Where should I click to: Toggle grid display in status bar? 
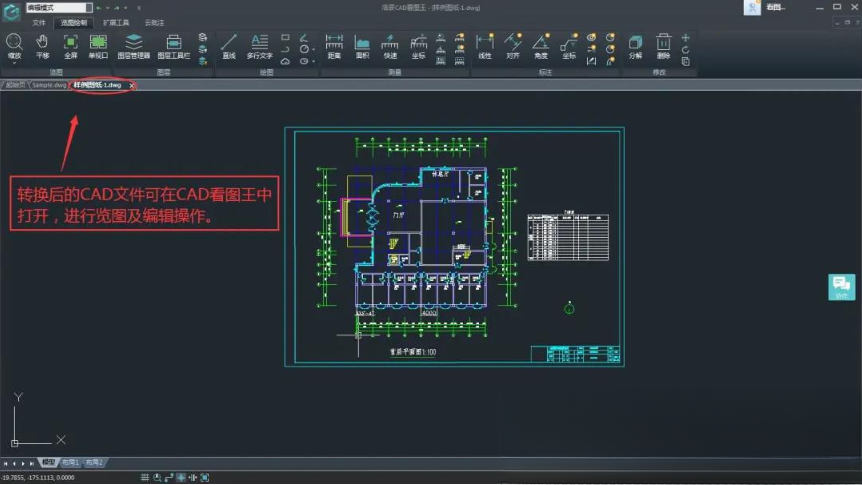pyautogui.click(x=145, y=477)
